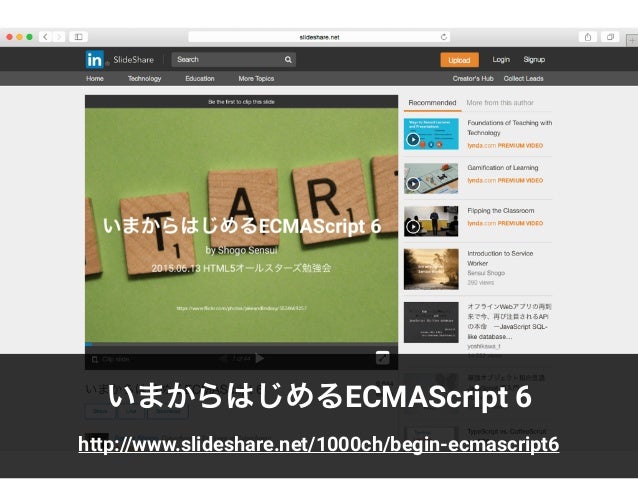638x479 pixels.
Task: Open Foundations of Teaching with Technology title
Action: (x=509, y=128)
